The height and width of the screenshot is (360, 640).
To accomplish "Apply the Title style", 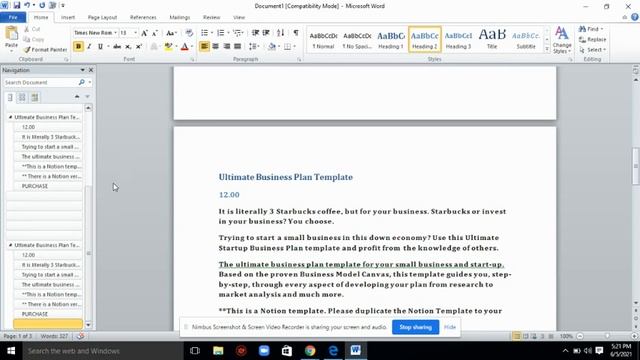I will coord(492,40).
